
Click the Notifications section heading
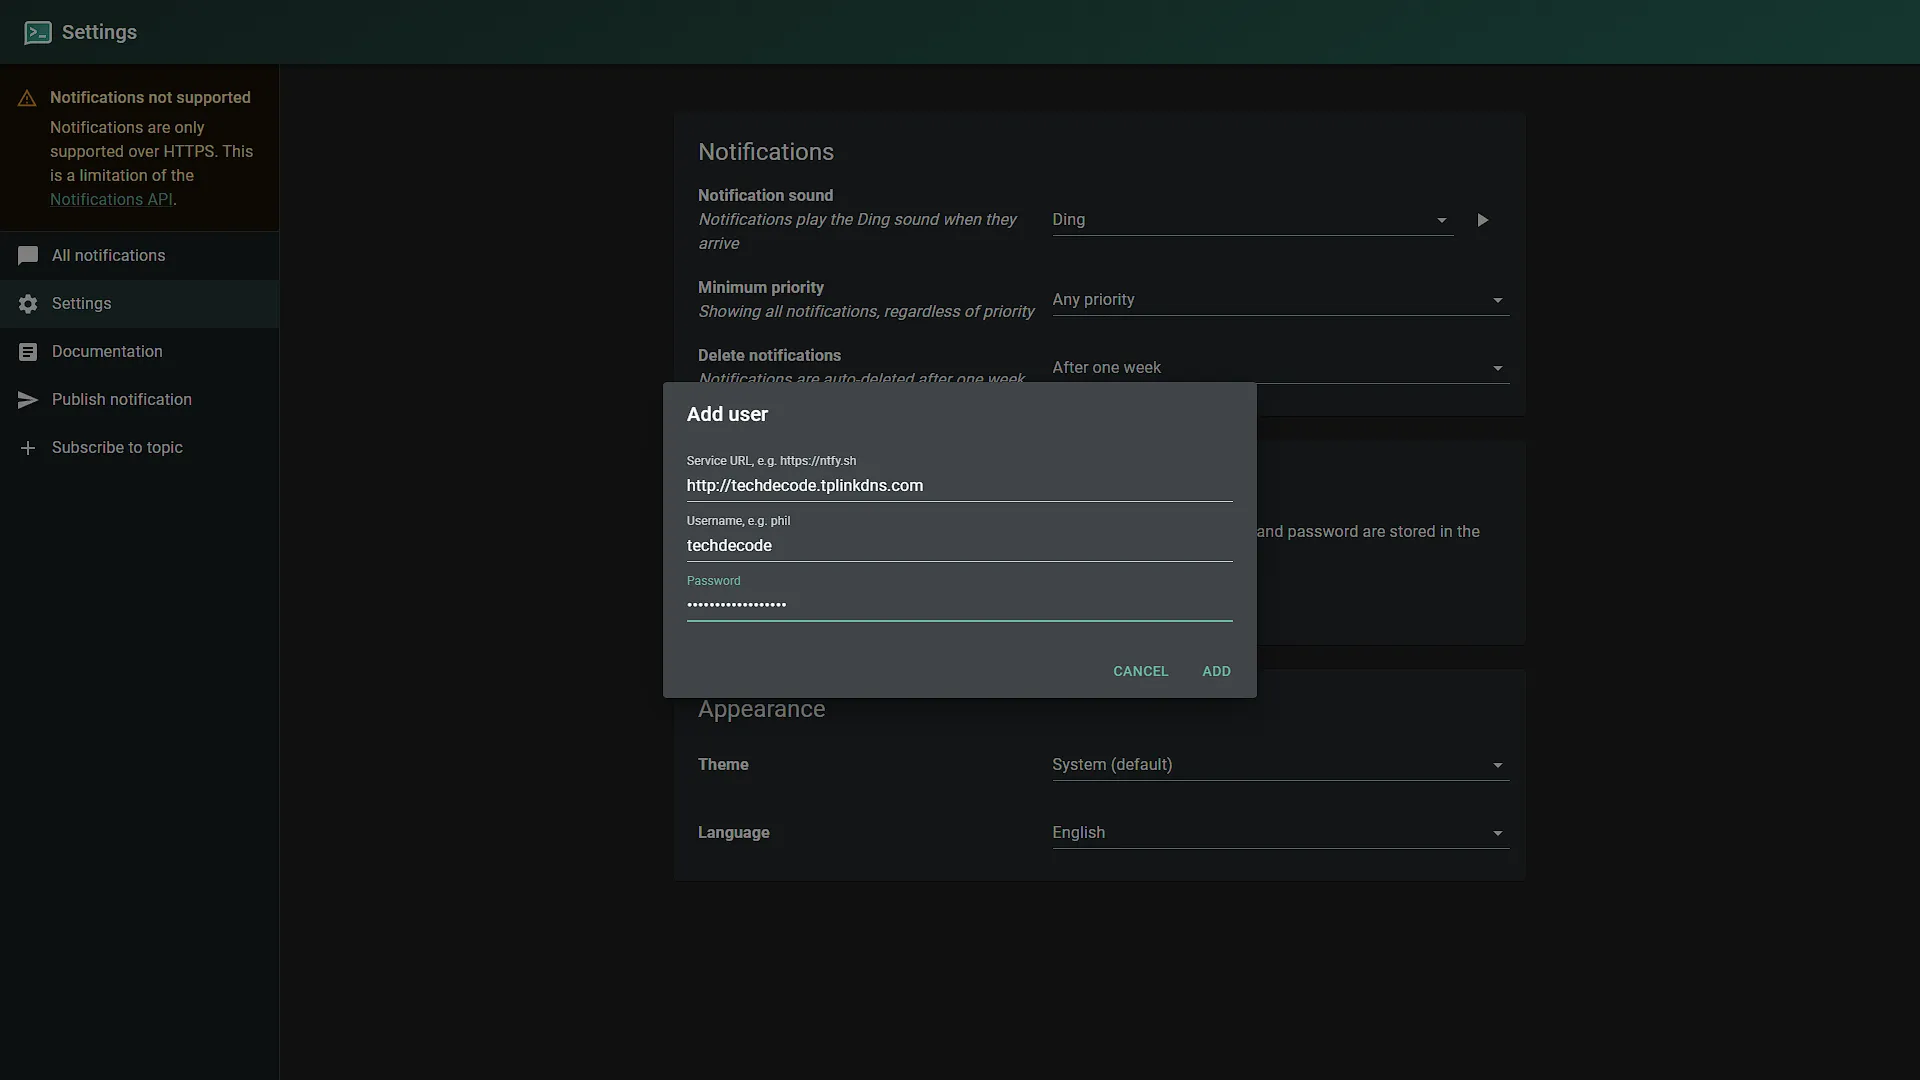pos(765,152)
